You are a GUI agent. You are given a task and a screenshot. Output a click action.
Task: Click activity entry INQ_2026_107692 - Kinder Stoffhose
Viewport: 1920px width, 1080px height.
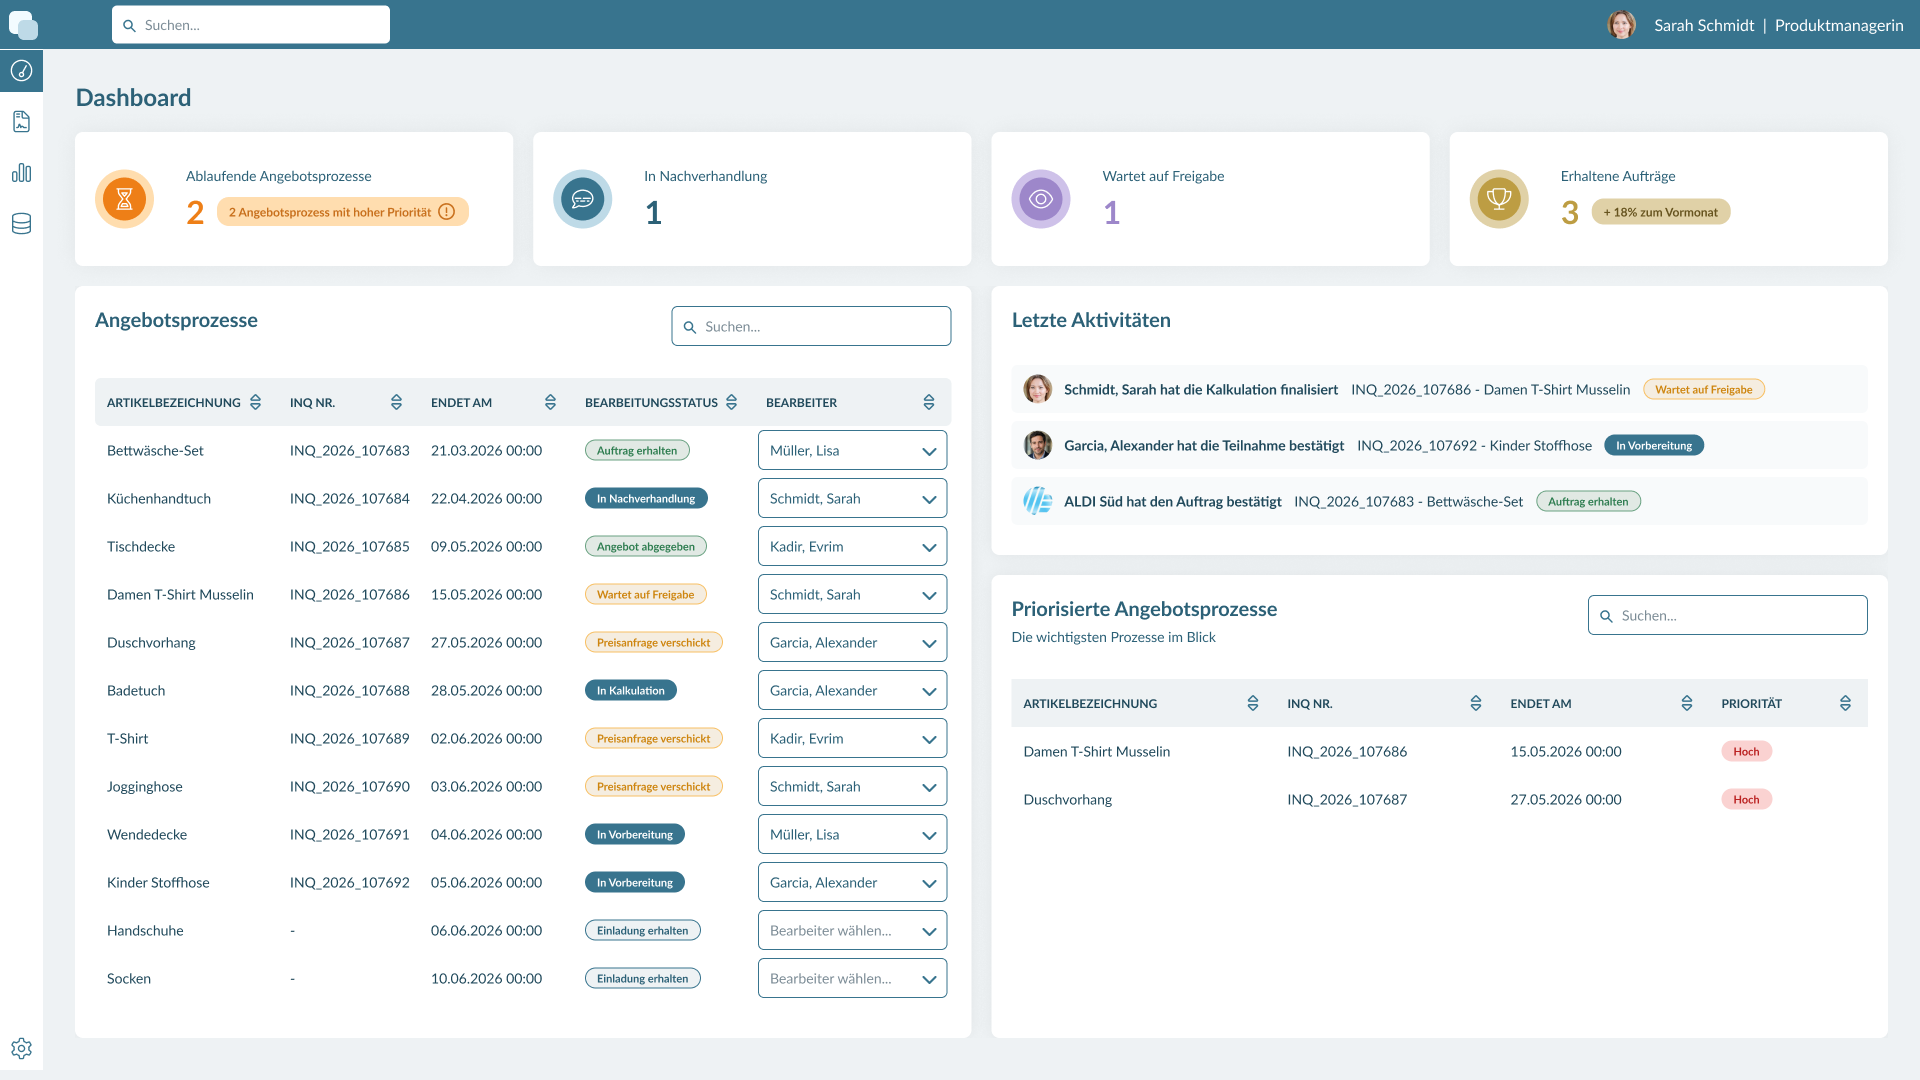click(x=1474, y=445)
